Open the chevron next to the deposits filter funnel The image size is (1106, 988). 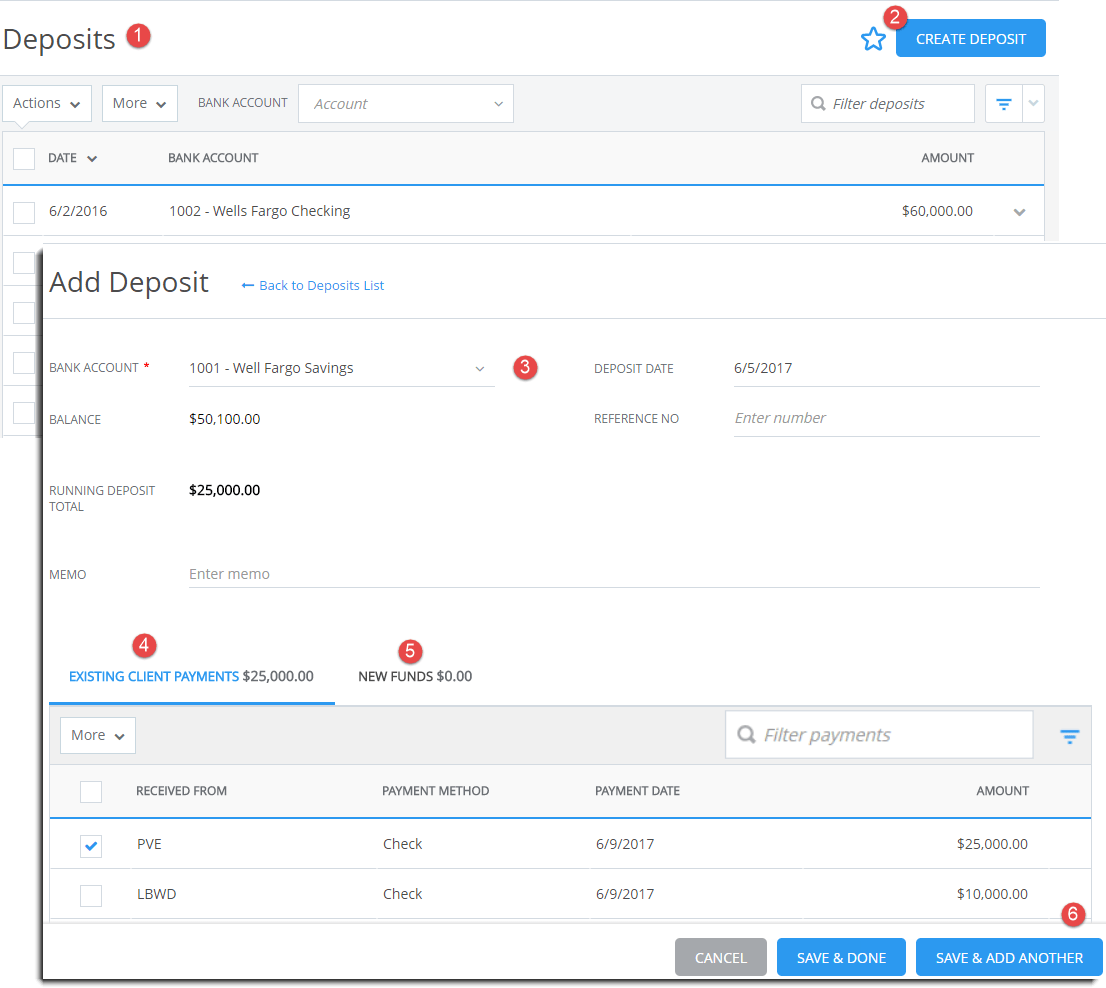[1033, 103]
